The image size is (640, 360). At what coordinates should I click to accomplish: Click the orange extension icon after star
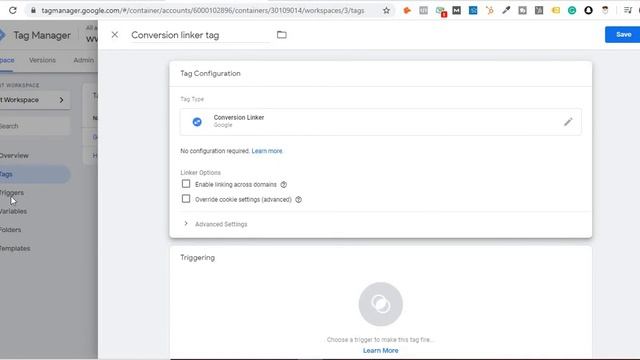(x=407, y=11)
